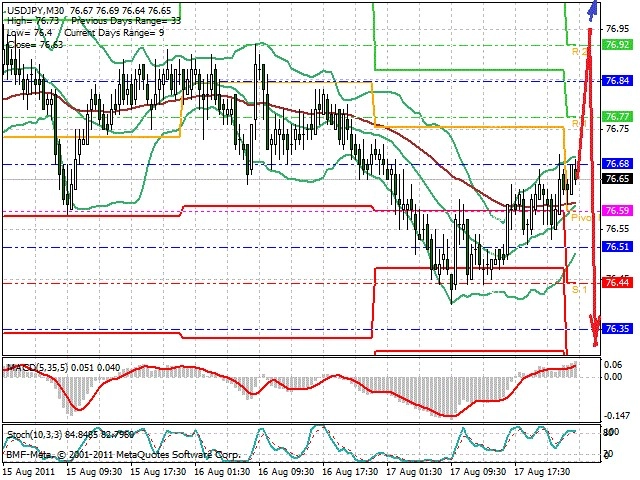Click the magenta 76.59 pivot price tag
Screen dimensions: 640x480
[617, 211]
